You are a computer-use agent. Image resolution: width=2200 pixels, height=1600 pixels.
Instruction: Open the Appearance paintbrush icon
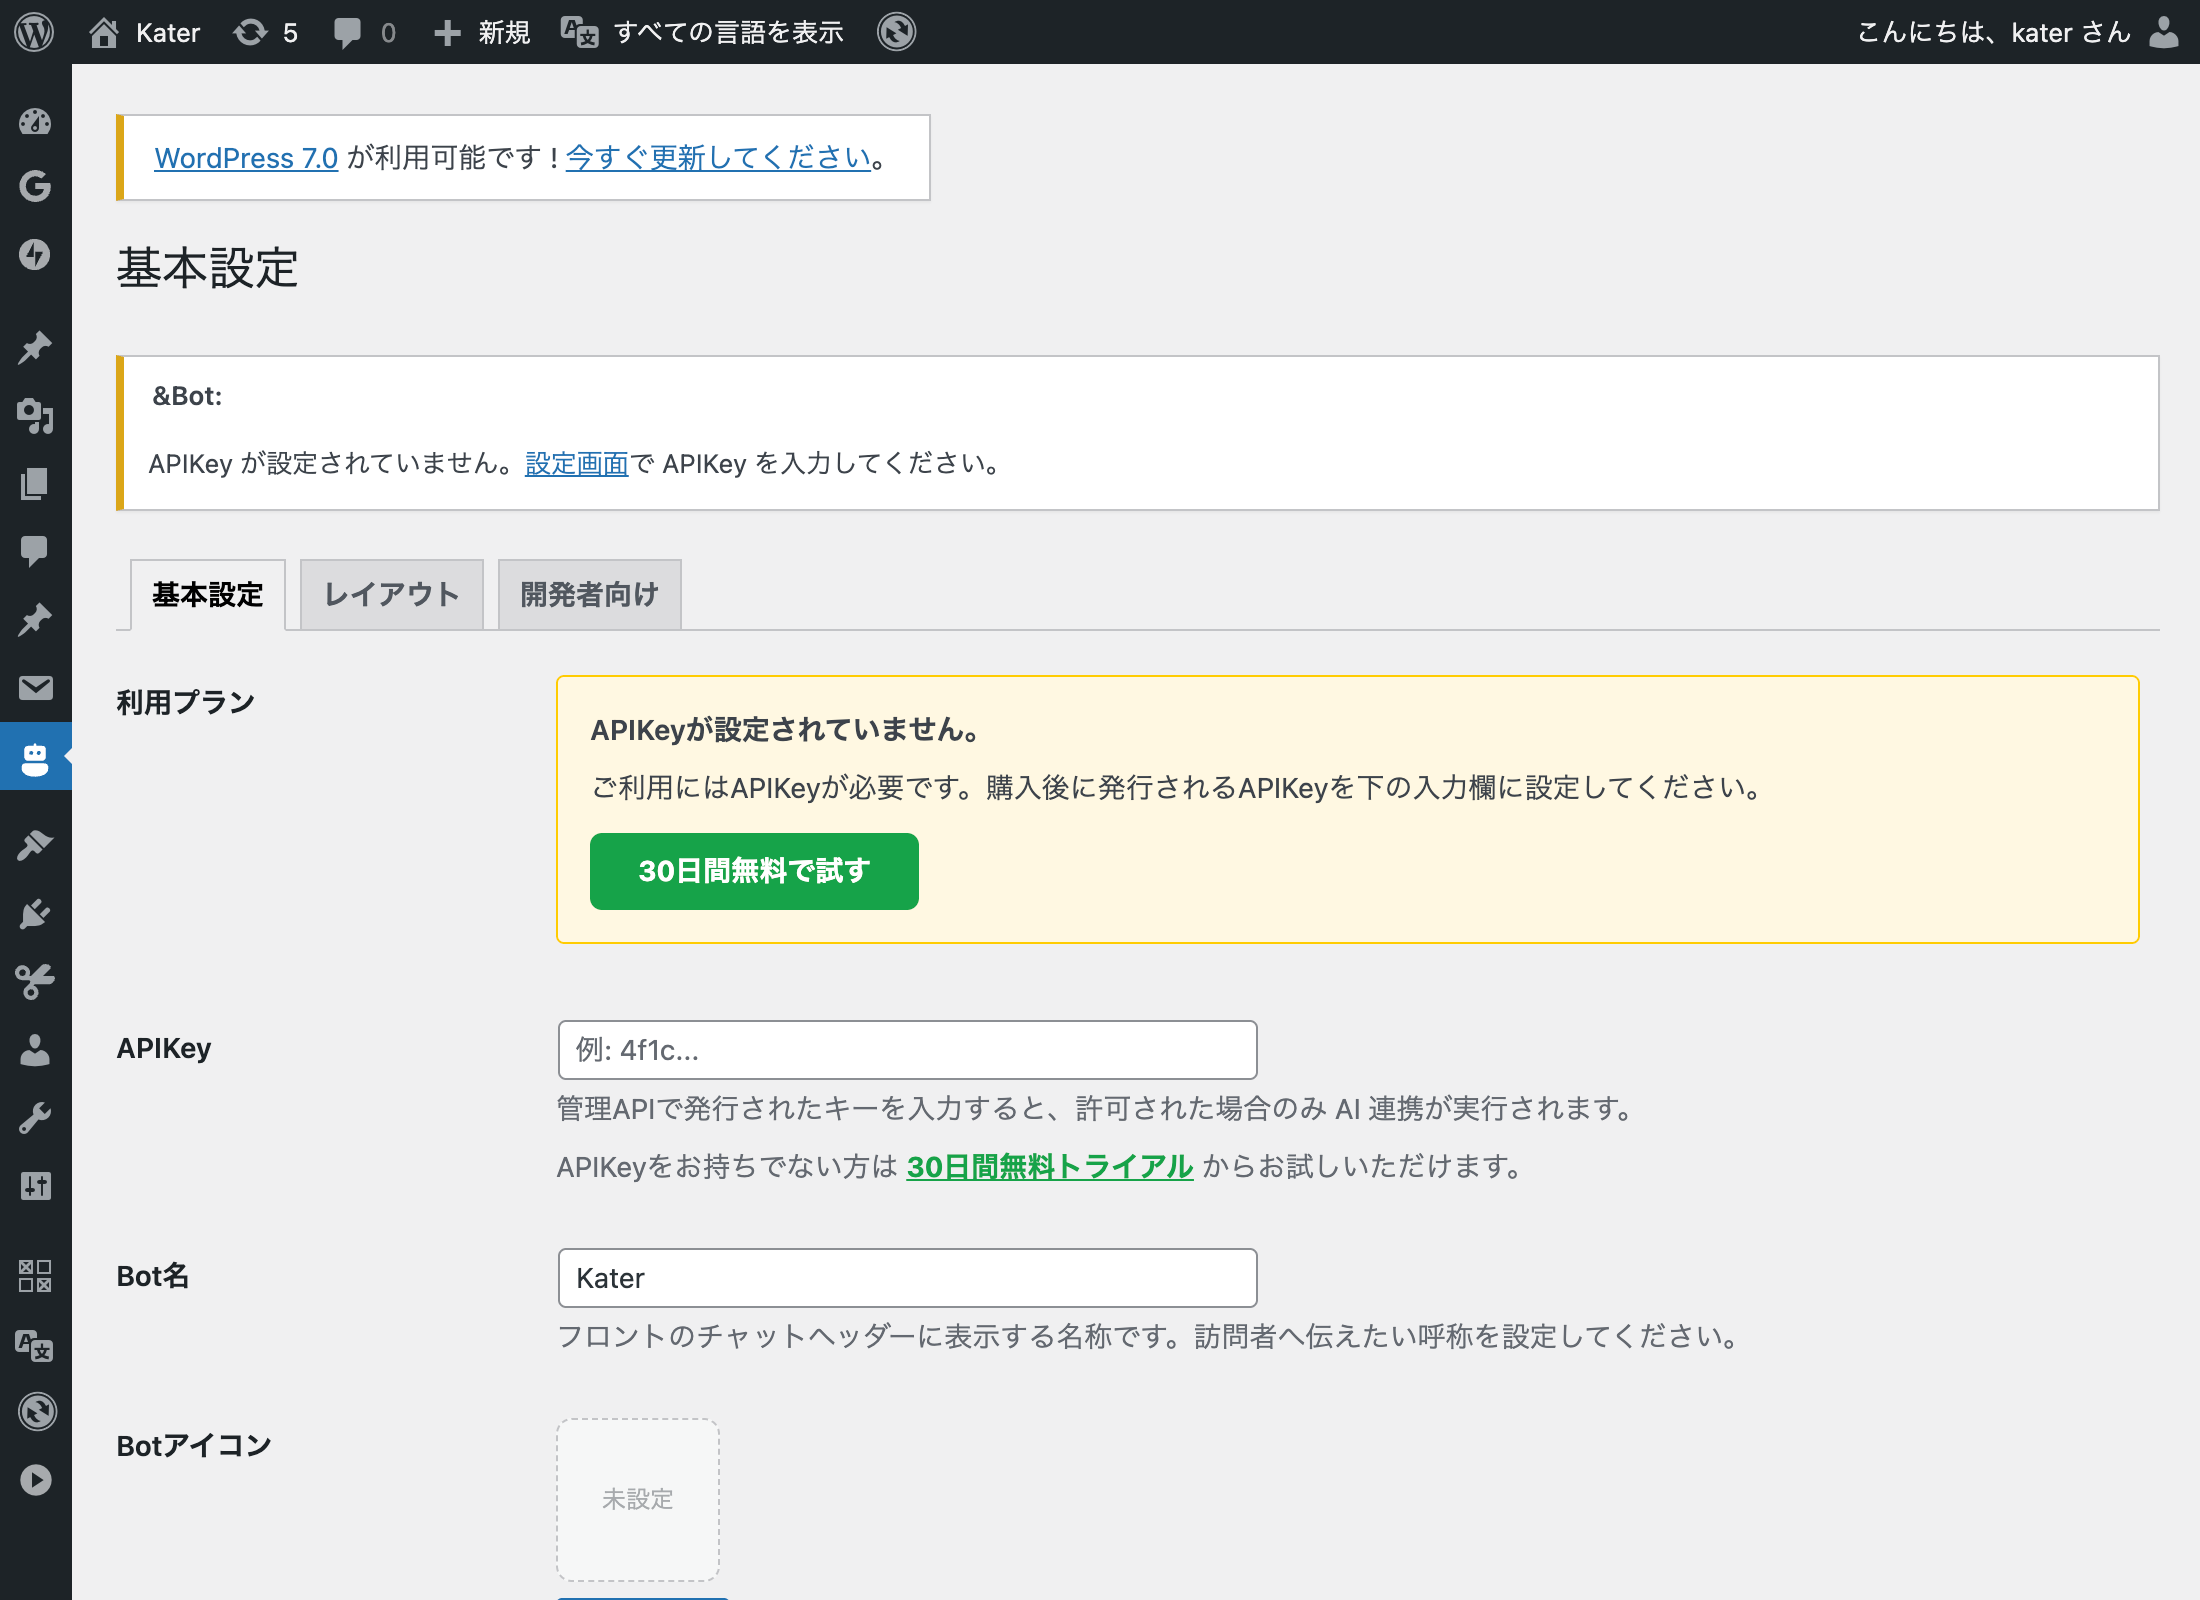(x=35, y=846)
